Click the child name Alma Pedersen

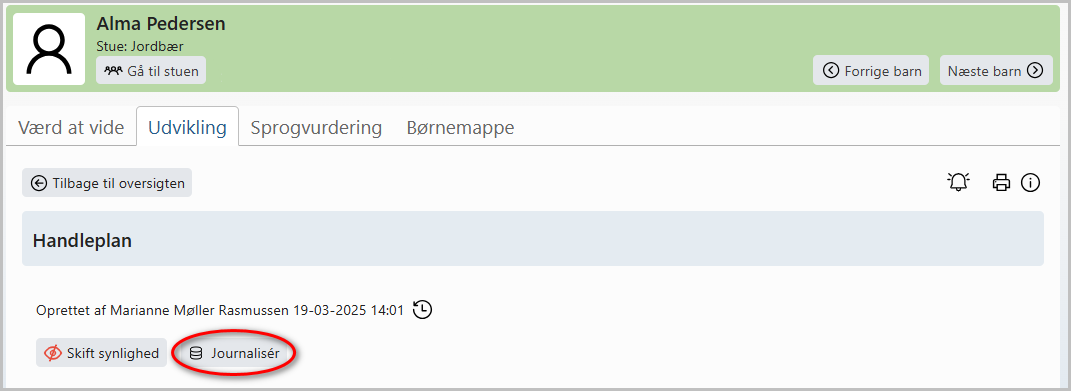pyautogui.click(x=161, y=24)
